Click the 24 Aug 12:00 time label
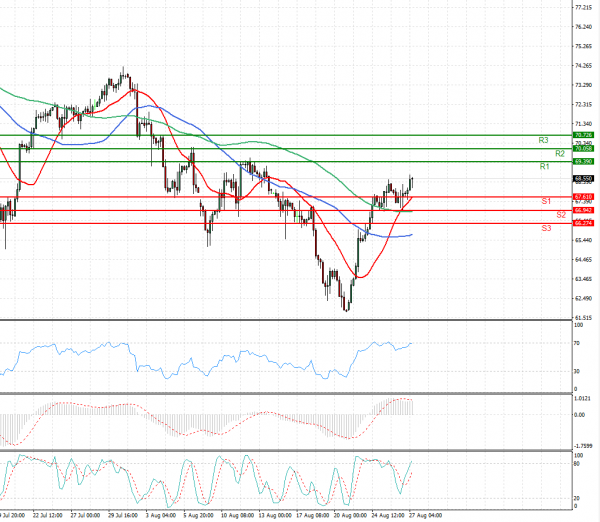Image resolution: width=600 pixels, height=522 pixels. 386,516
